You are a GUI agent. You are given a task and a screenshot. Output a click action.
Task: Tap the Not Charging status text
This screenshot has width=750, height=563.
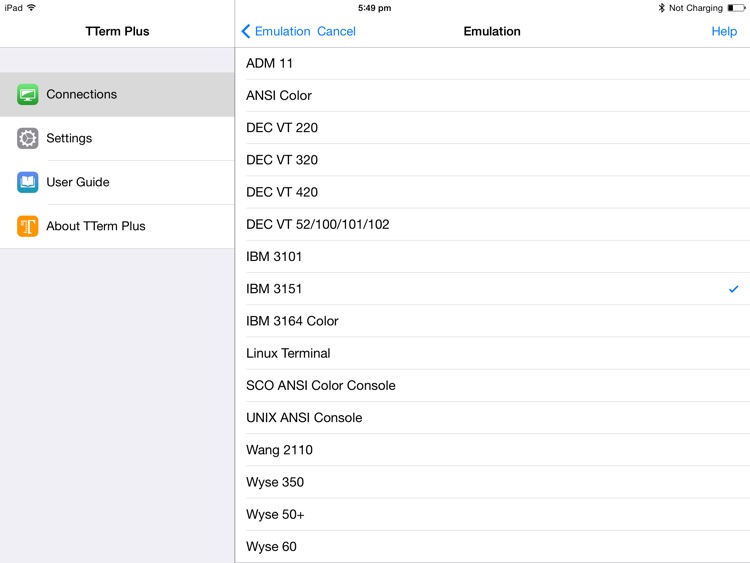point(695,8)
